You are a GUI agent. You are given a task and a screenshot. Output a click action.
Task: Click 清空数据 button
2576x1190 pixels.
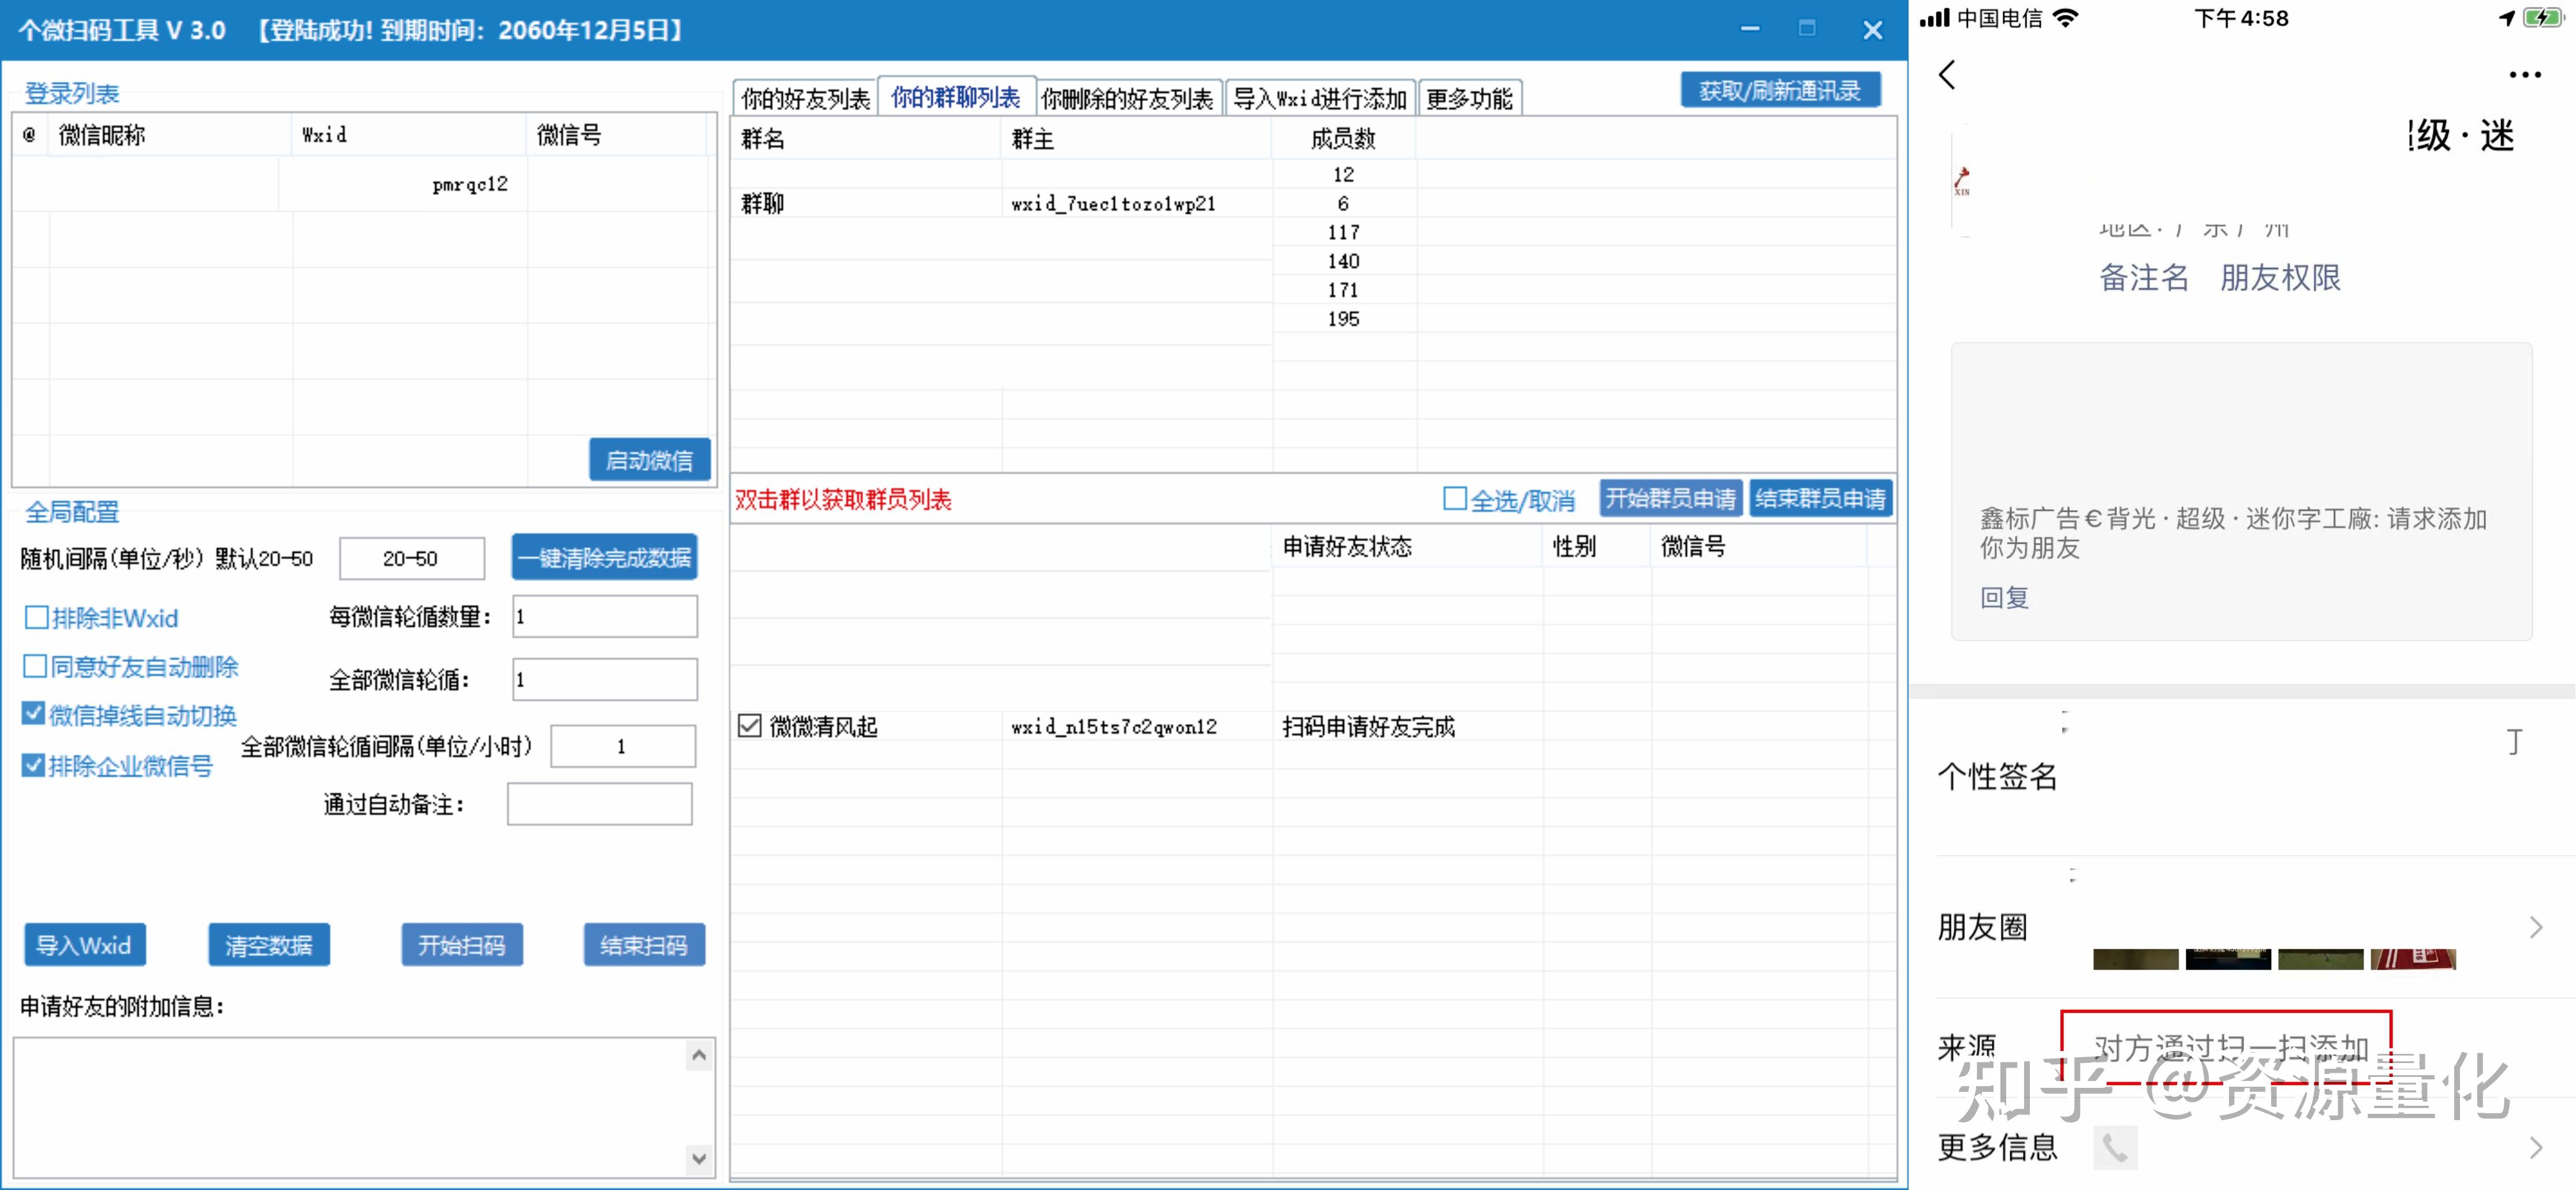click(x=269, y=945)
